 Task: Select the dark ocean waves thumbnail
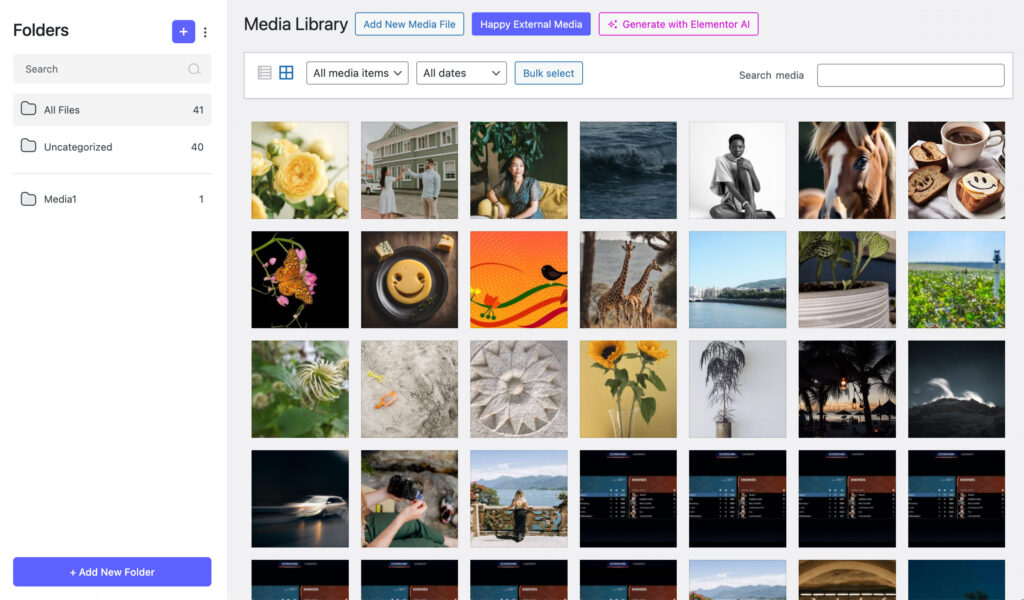[628, 170]
